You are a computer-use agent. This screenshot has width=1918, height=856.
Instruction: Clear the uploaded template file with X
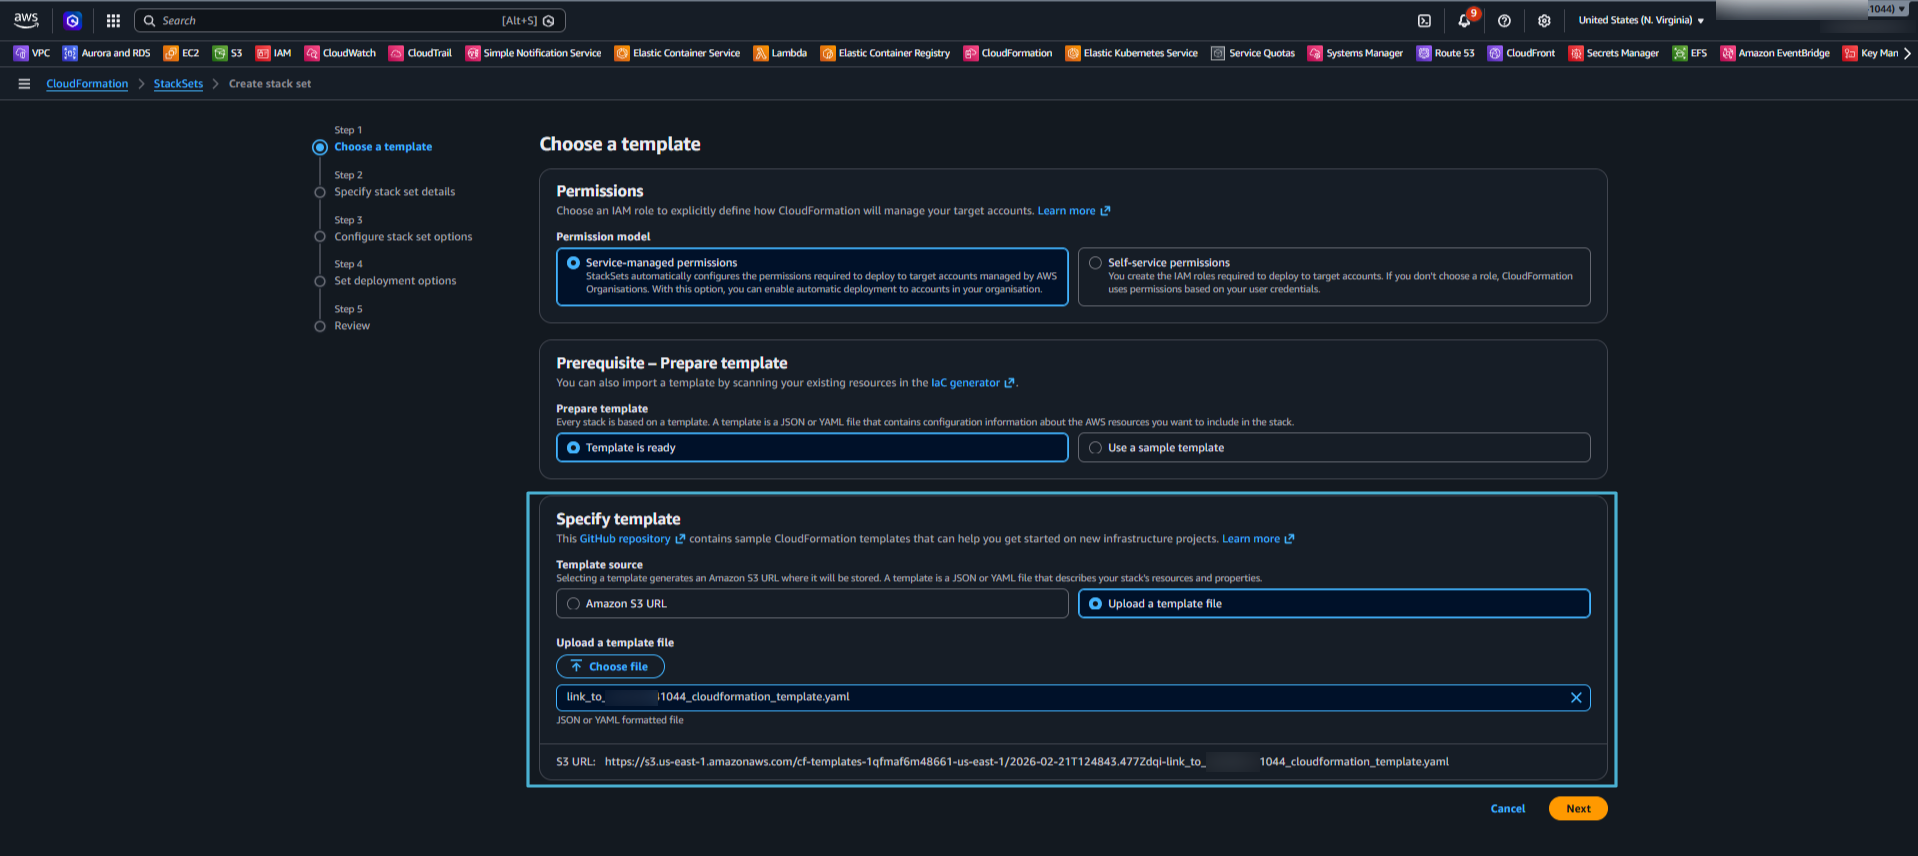click(x=1576, y=698)
